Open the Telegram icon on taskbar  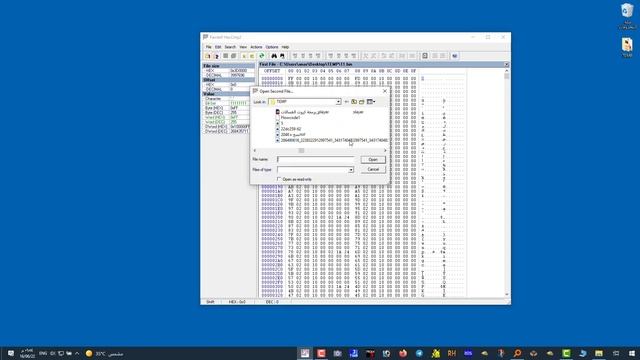[419, 353]
